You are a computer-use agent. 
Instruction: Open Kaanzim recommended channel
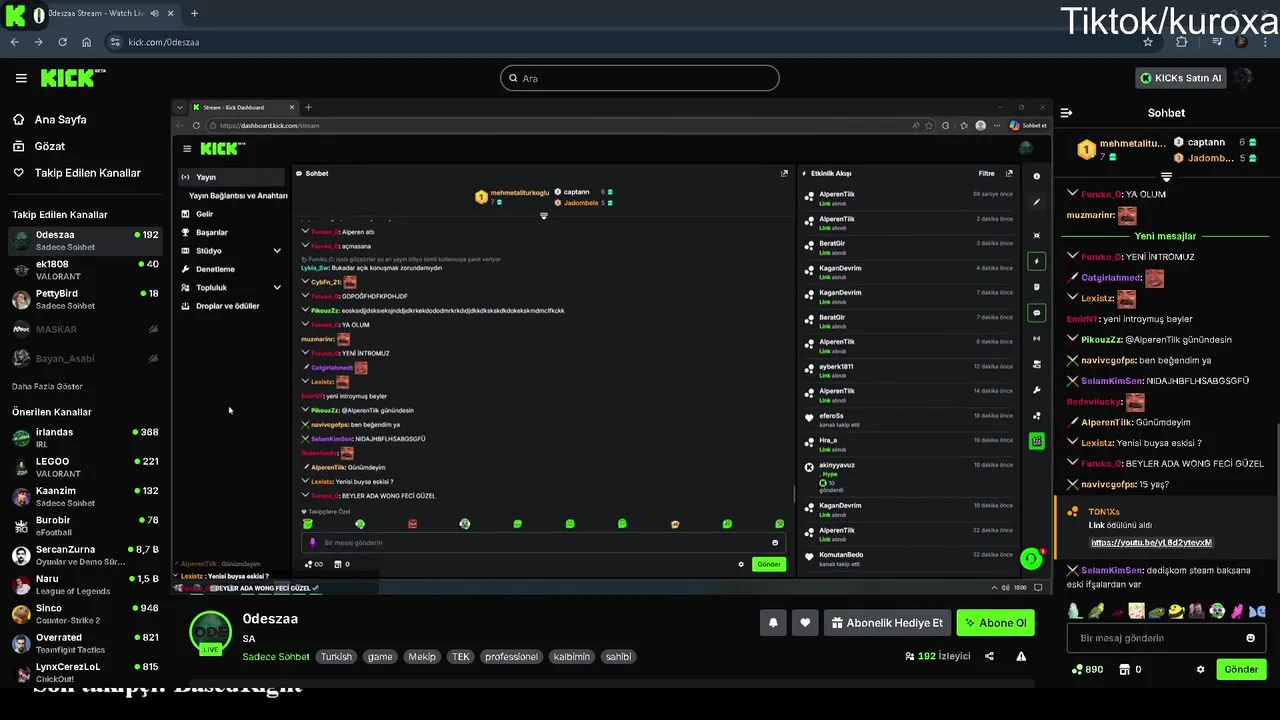[85, 496]
